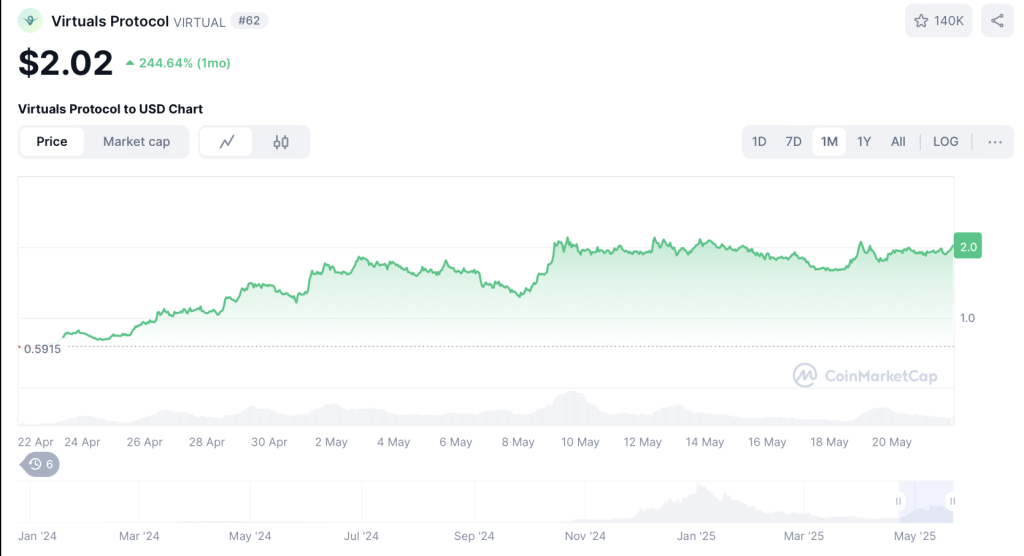Image resolution: width=1024 pixels, height=556 pixels.
Task: Choose the 7D time range
Action: coord(793,142)
